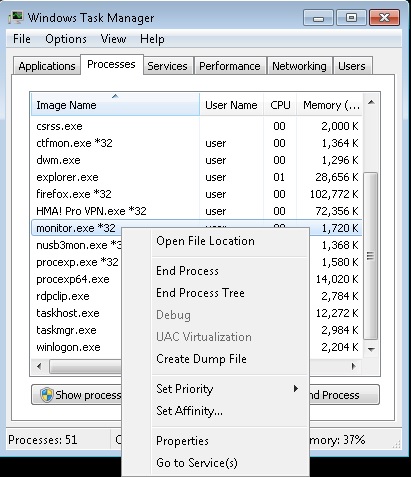Select the HMA! Pro VPN.exe *32 process
The image size is (411, 477).
197,211
